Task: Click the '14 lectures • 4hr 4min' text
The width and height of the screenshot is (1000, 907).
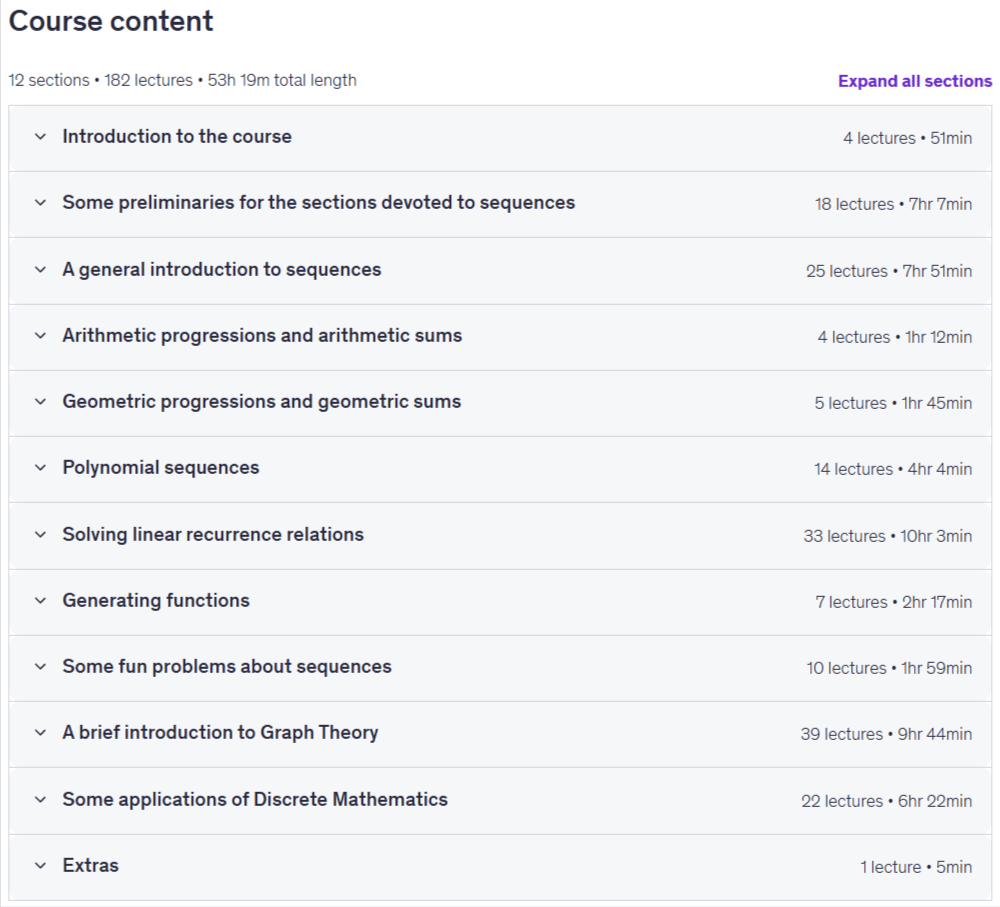Action: coord(893,469)
